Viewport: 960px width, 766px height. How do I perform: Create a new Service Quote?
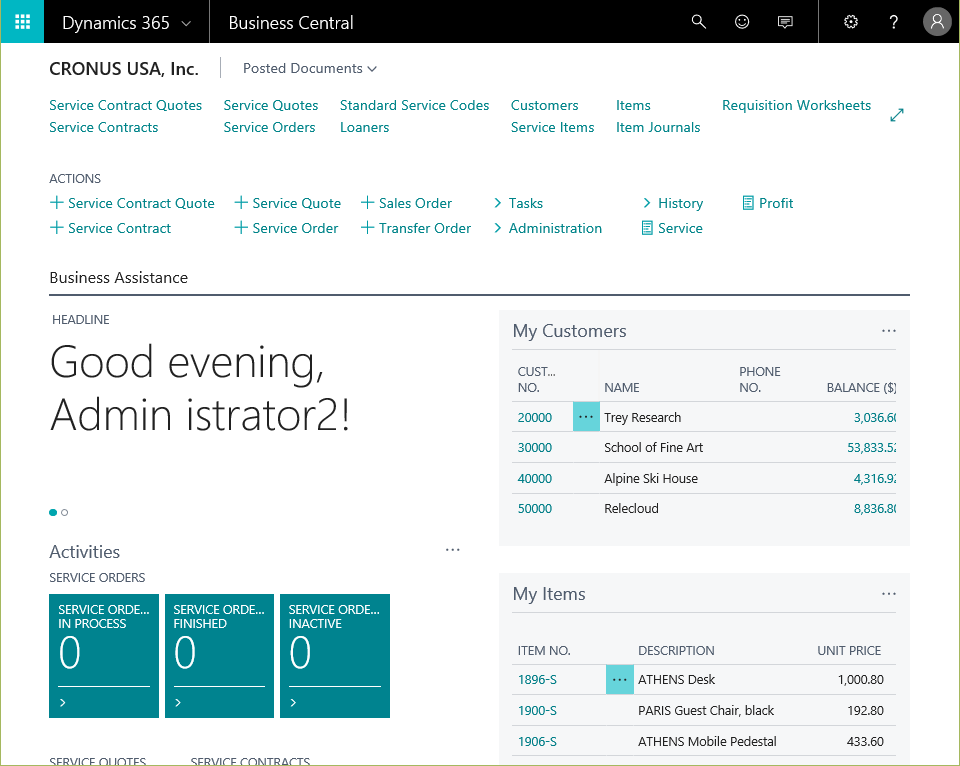tap(288, 203)
